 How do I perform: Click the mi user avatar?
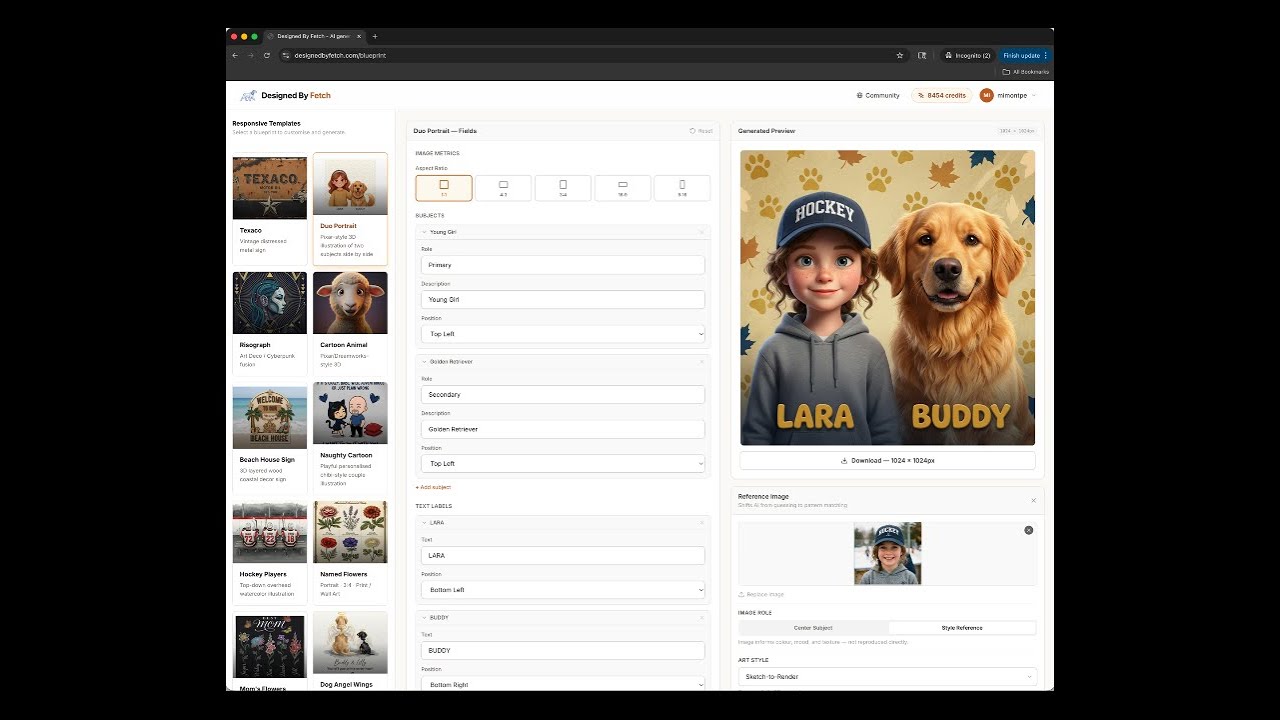[987, 95]
